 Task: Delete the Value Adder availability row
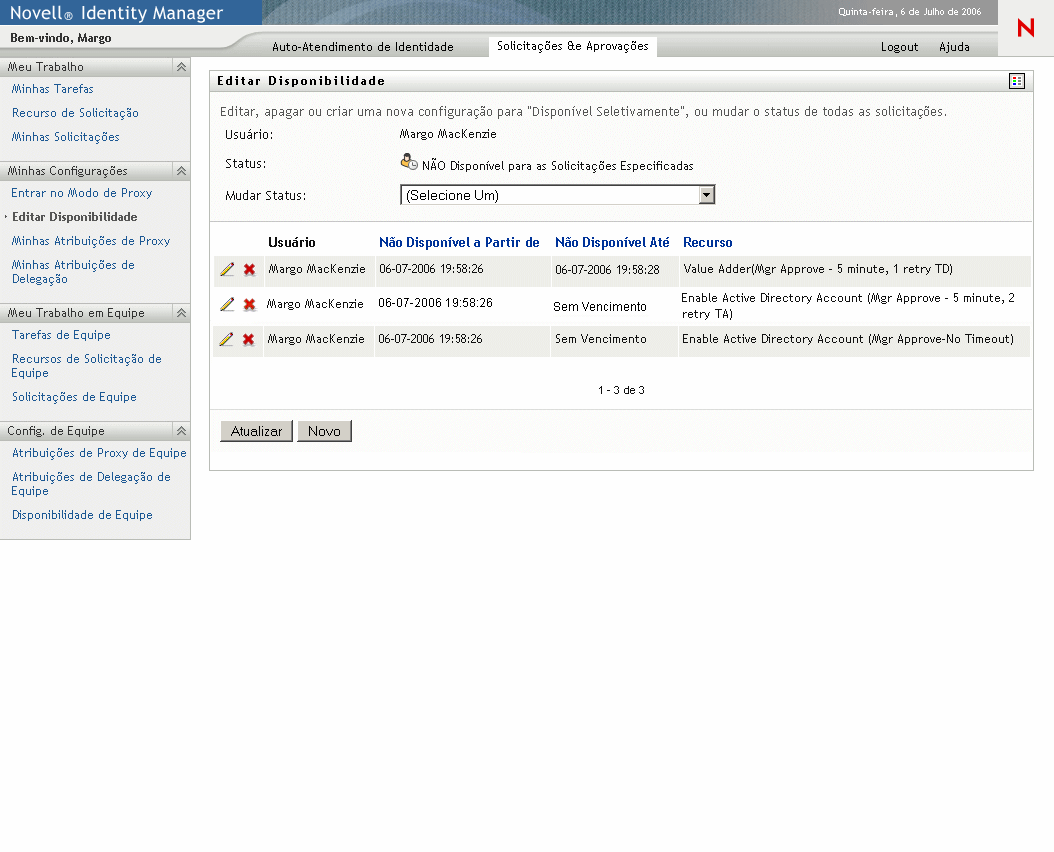(x=249, y=270)
